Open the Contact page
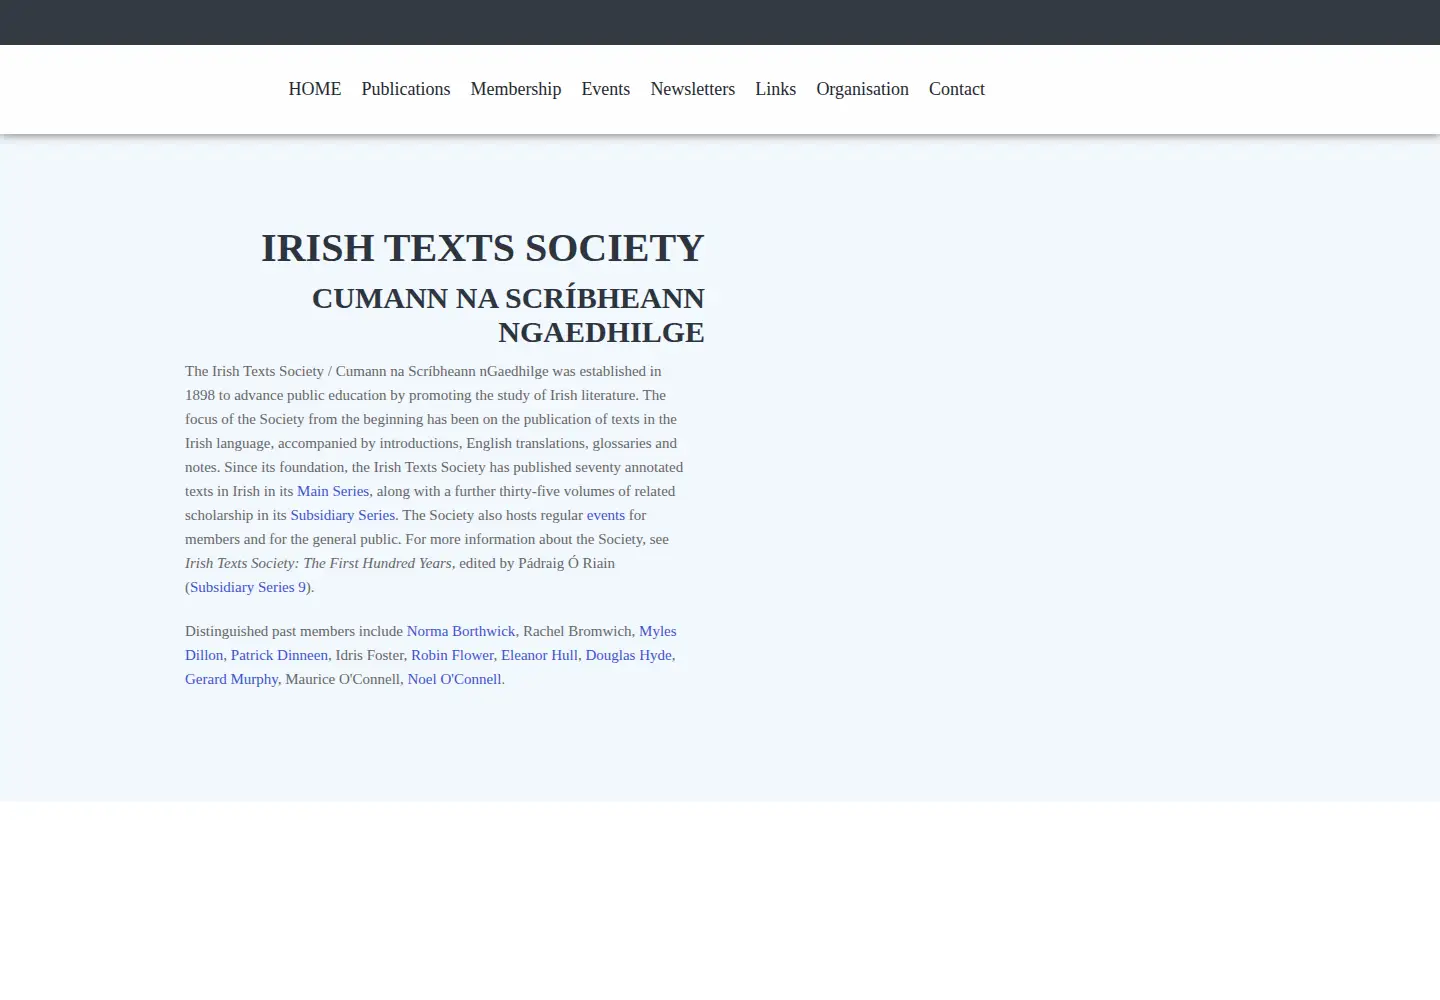The width and height of the screenshot is (1440, 1000). pos(957,89)
